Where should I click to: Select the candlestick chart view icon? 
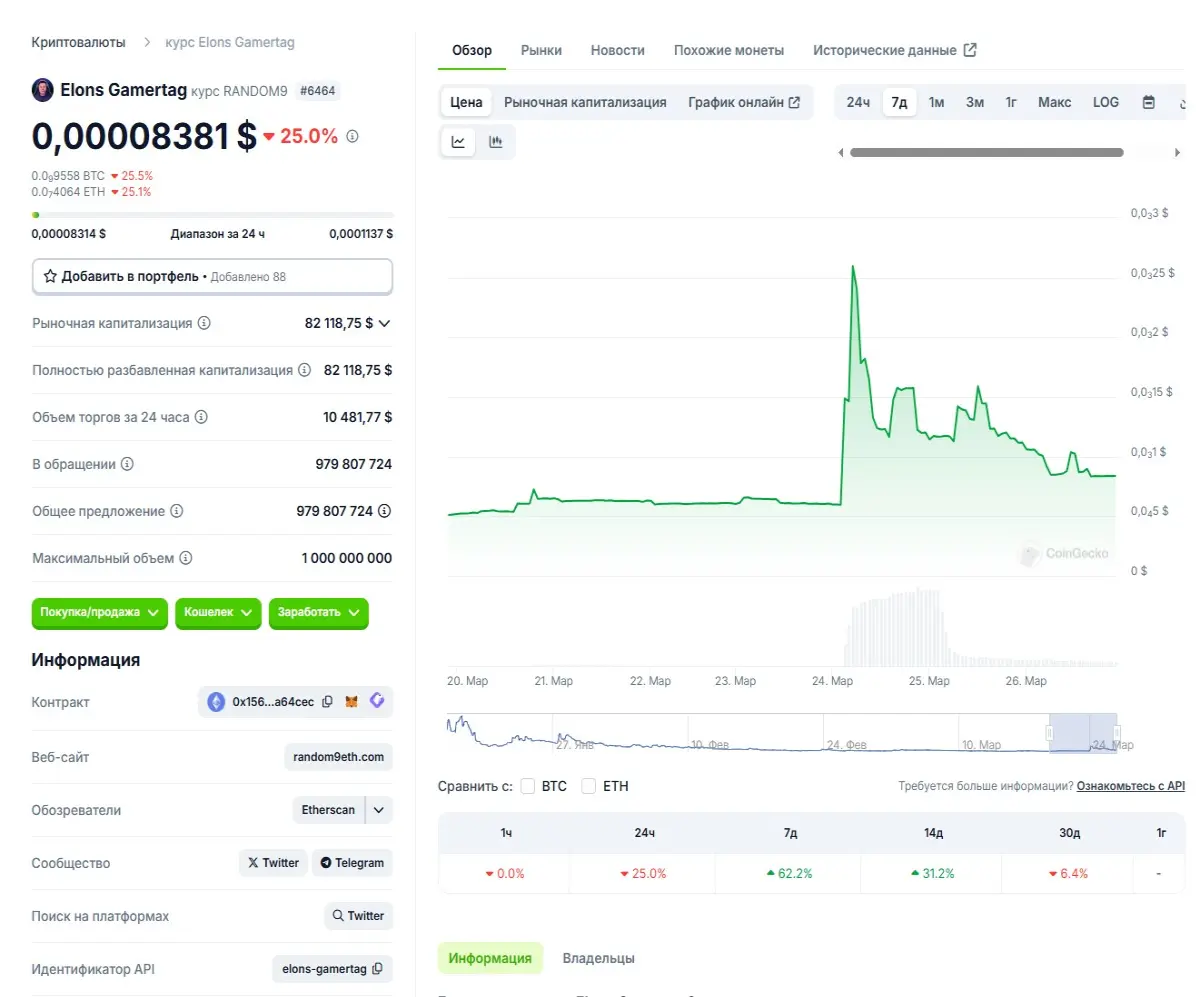495,142
